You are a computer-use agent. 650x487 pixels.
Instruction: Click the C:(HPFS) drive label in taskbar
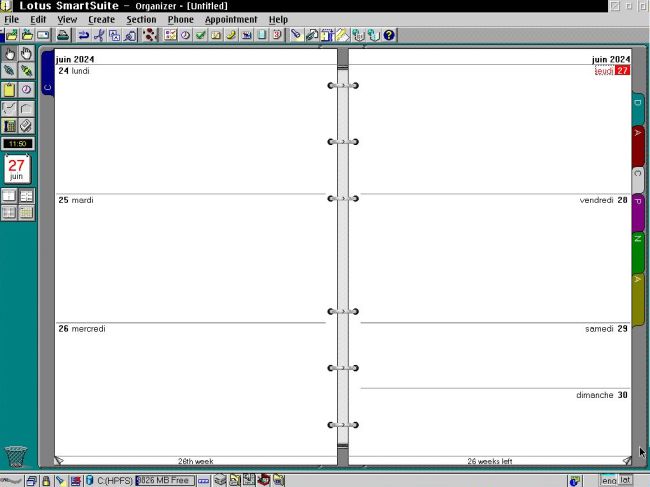(x=115, y=480)
